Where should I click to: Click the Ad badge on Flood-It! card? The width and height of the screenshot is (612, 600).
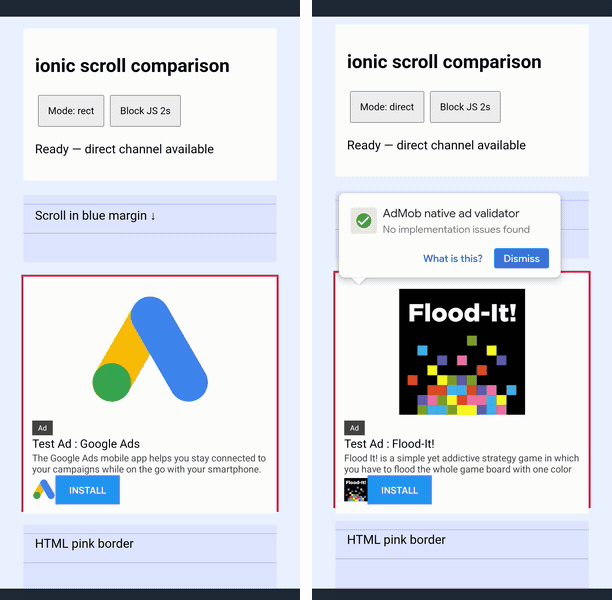(x=354, y=428)
